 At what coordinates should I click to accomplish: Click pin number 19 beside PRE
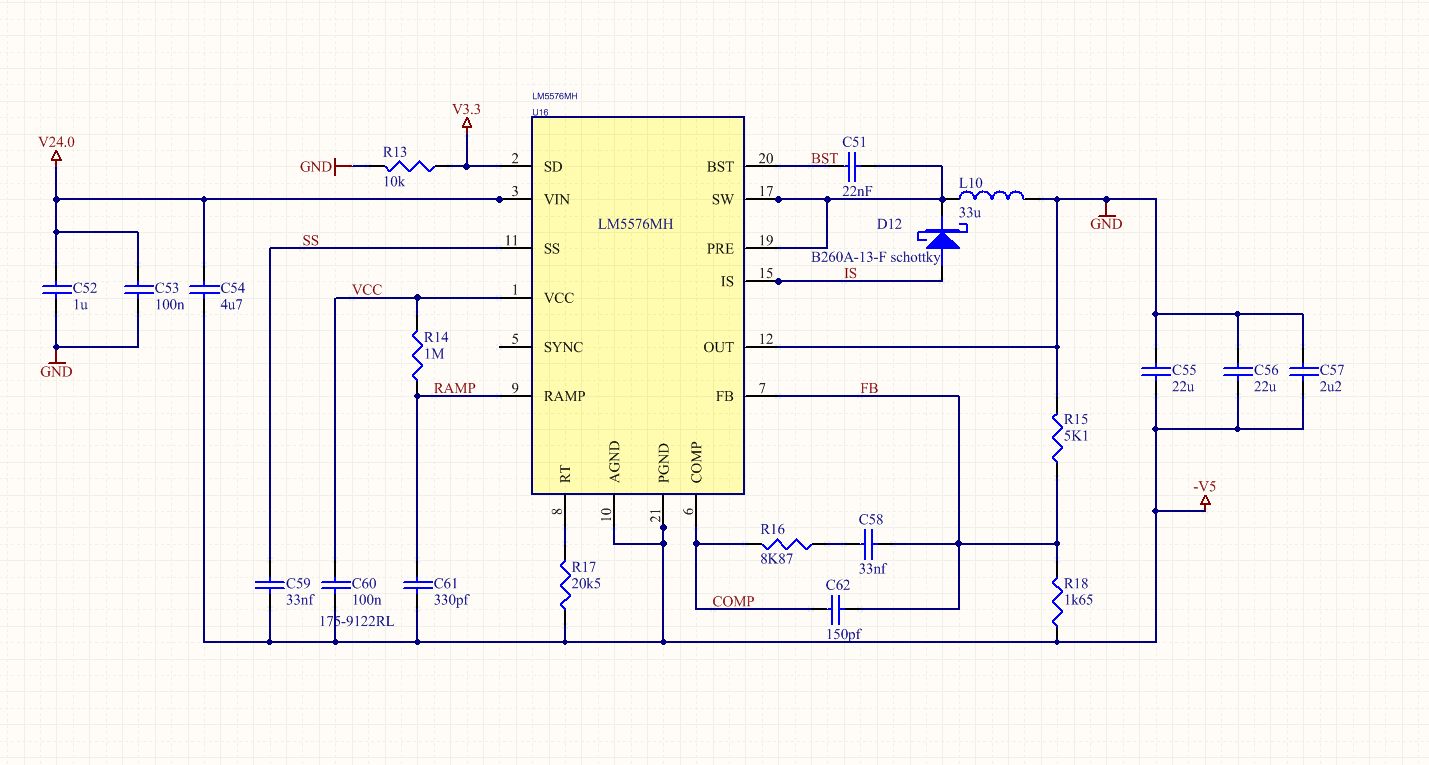point(766,240)
